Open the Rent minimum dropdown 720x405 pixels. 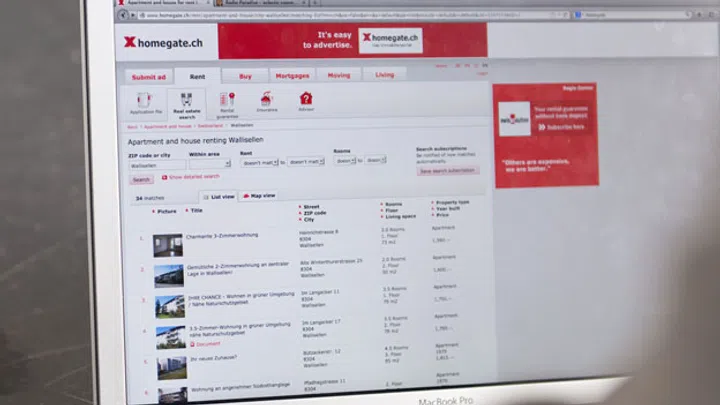(x=259, y=163)
